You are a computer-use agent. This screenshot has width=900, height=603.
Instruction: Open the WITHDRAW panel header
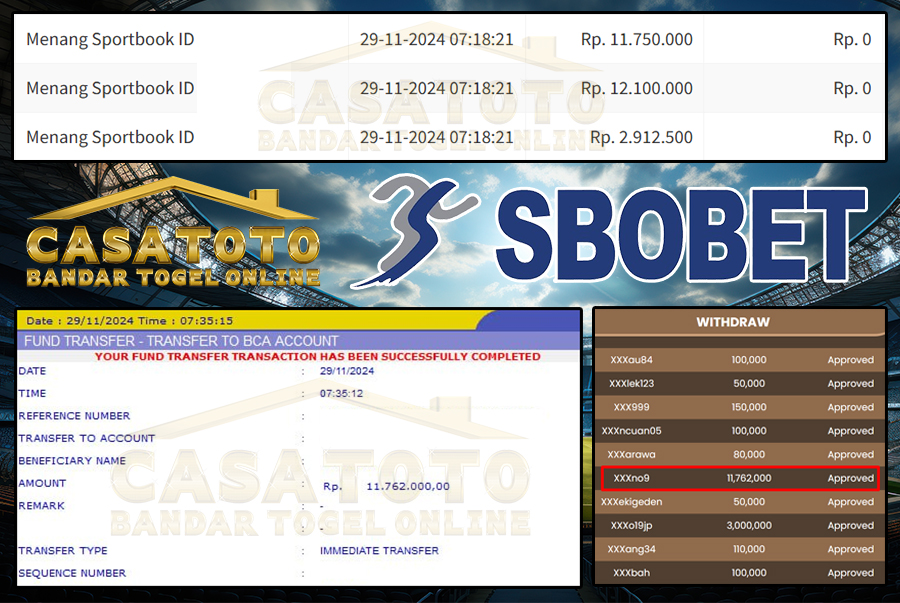pyautogui.click(x=739, y=323)
